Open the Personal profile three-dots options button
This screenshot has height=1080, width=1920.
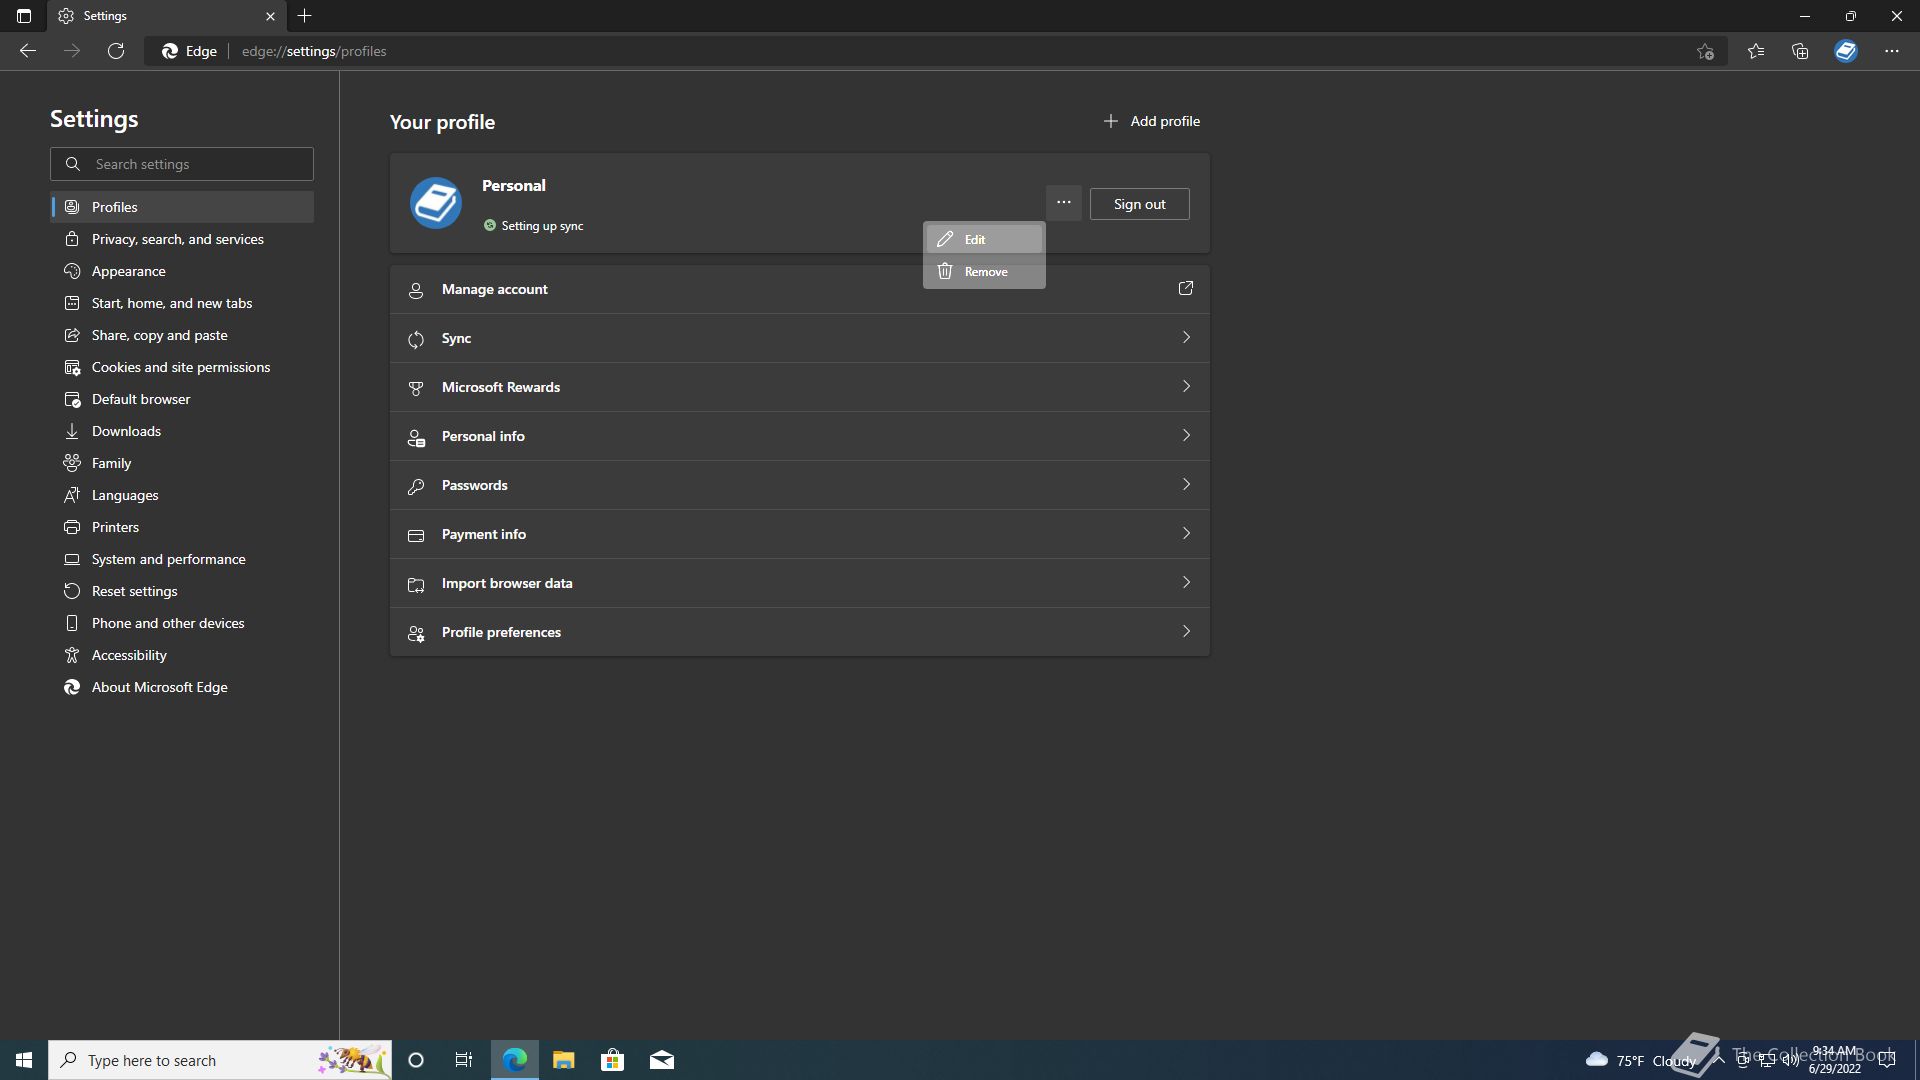1064,203
